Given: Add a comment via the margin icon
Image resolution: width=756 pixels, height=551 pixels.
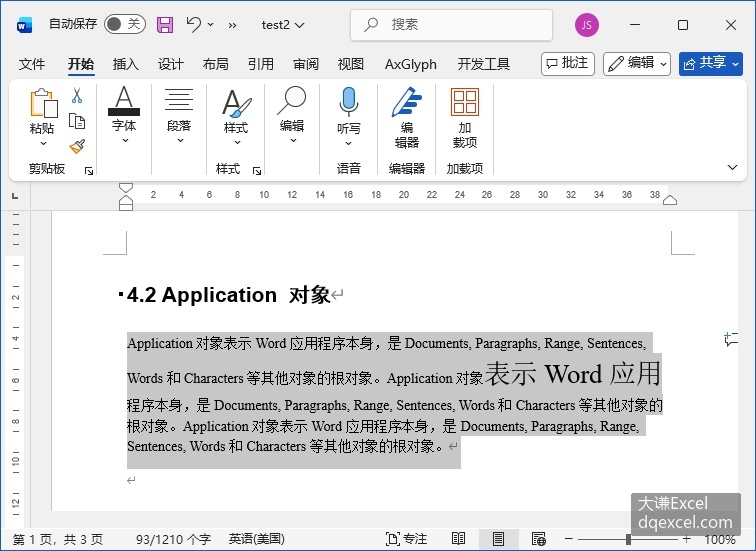Looking at the screenshot, I should (731, 339).
